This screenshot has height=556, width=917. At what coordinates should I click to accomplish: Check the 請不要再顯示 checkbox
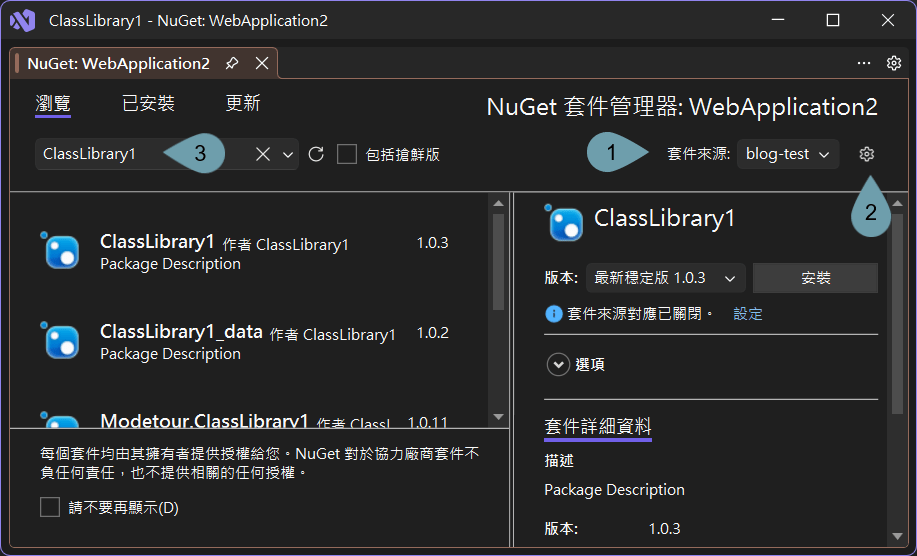50,507
